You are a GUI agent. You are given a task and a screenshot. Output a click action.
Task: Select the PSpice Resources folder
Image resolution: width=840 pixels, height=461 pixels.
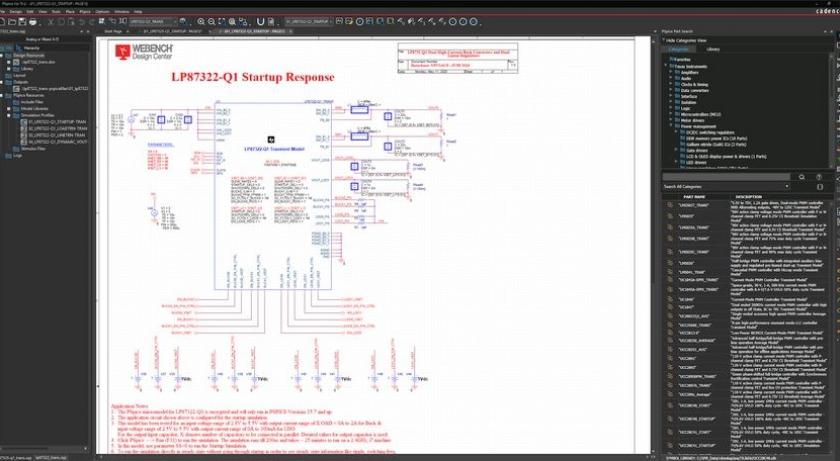[28, 95]
